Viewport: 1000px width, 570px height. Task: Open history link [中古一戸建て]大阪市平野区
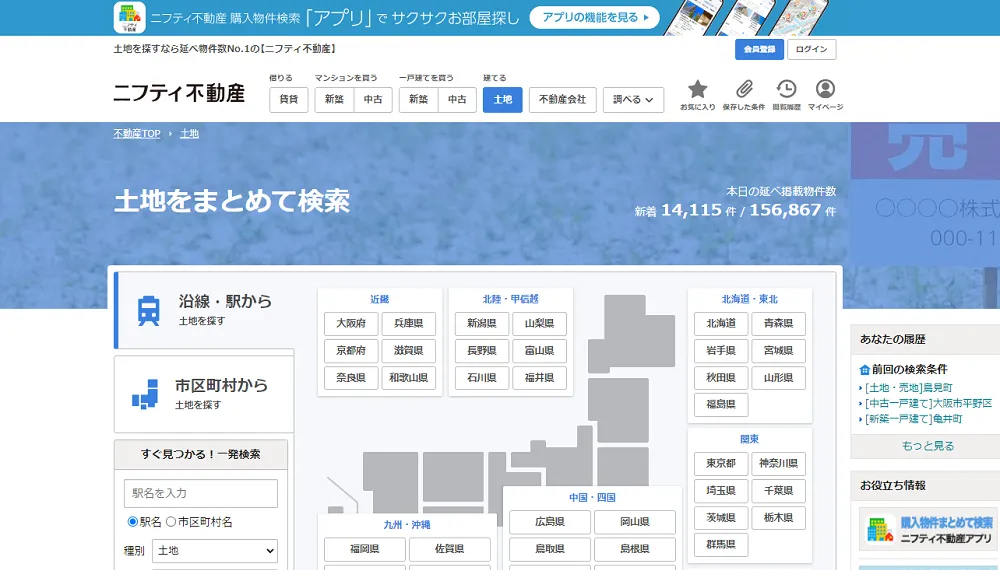pyautogui.click(x=929, y=404)
